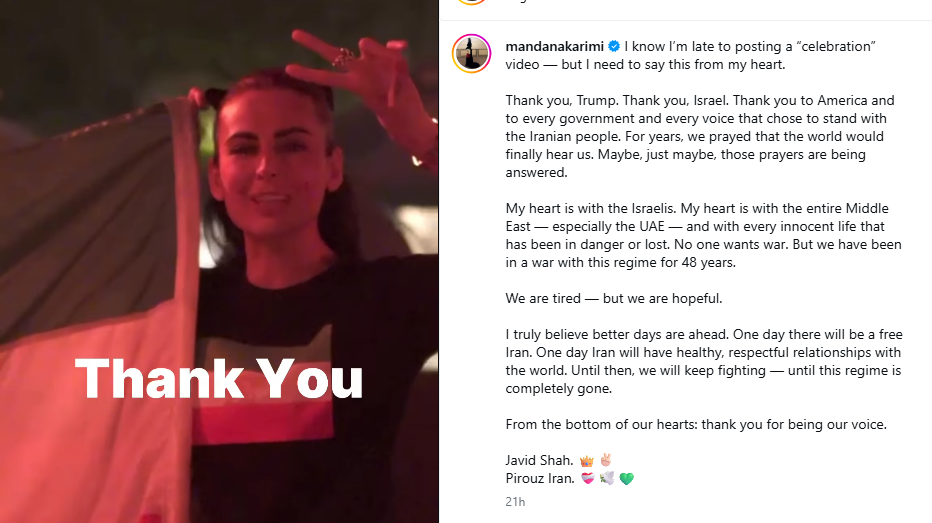Open the 21h post timestamp
The width and height of the screenshot is (932, 523).
coord(515,502)
